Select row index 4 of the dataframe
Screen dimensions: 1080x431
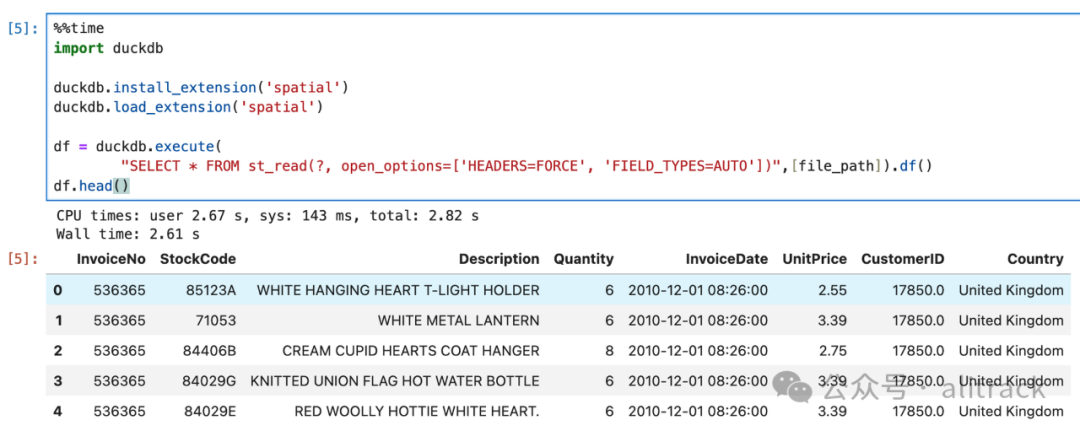[x=58, y=411]
